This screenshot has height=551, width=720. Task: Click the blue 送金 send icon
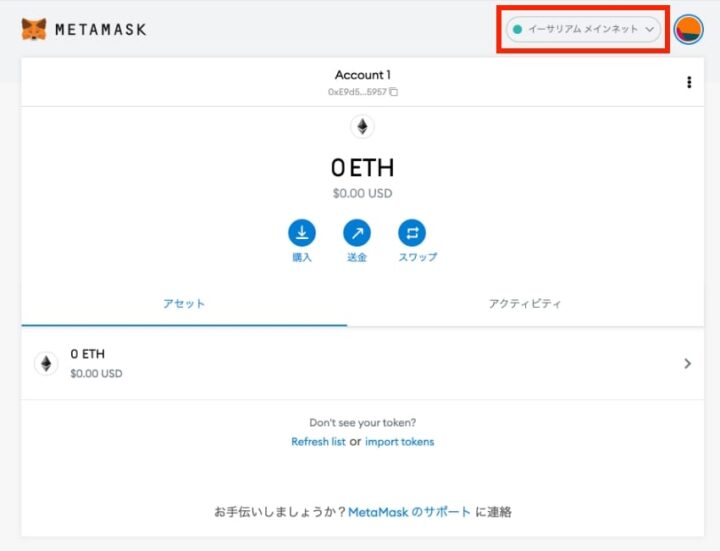(x=357, y=233)
